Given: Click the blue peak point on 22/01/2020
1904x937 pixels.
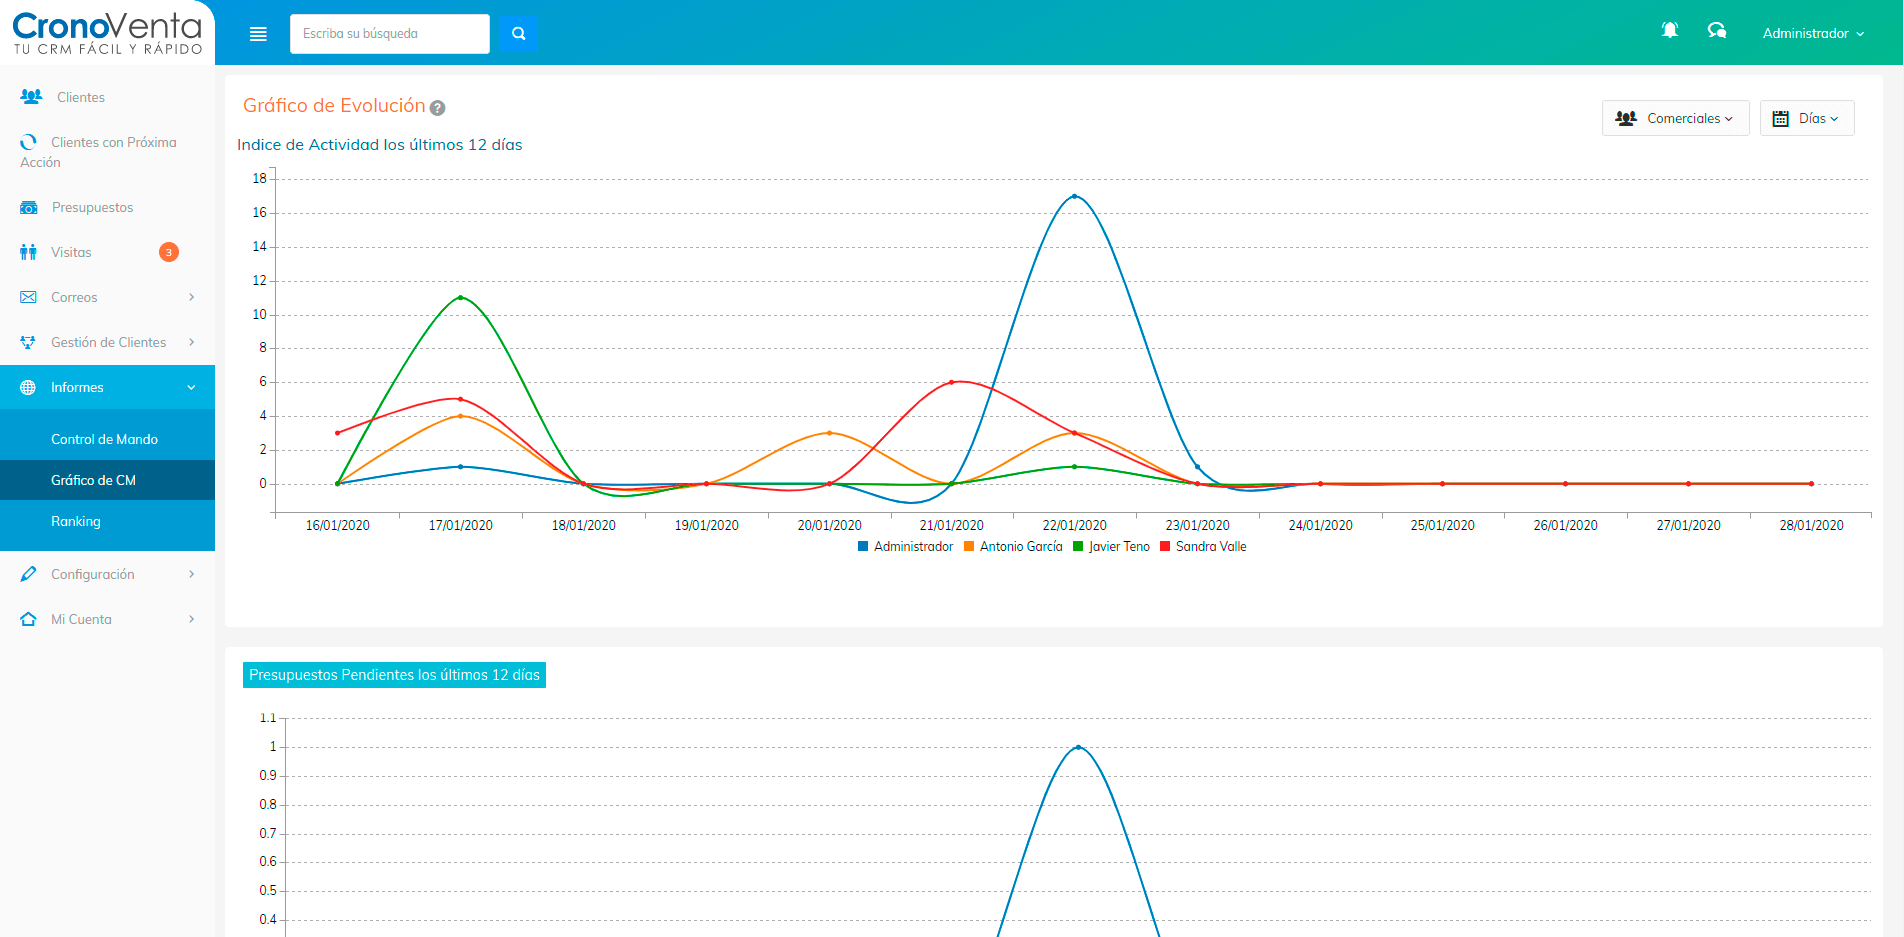Looking at the screenshot, I should click(1075, 196).
